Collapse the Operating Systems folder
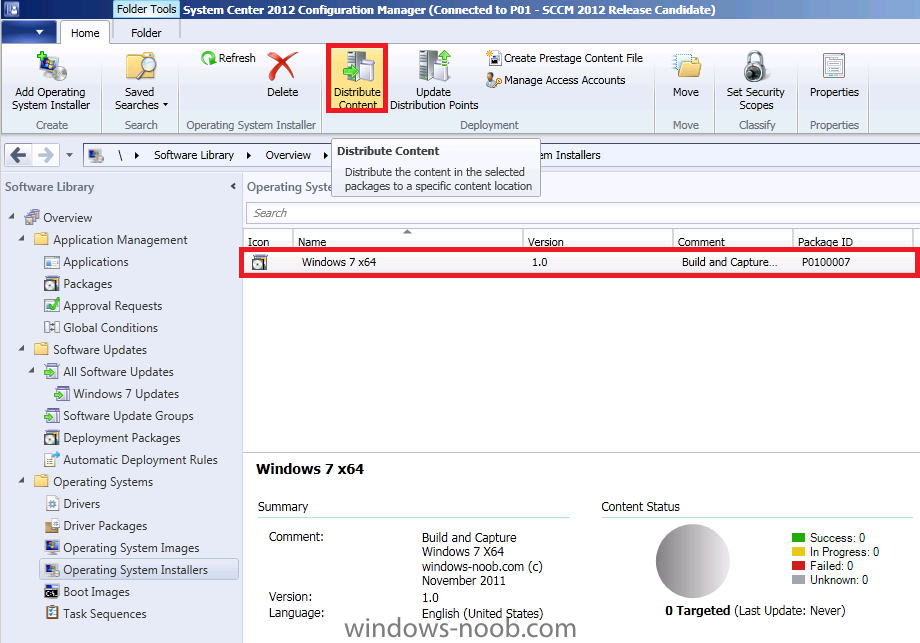 pyautogui.click(x=22, y=480)
